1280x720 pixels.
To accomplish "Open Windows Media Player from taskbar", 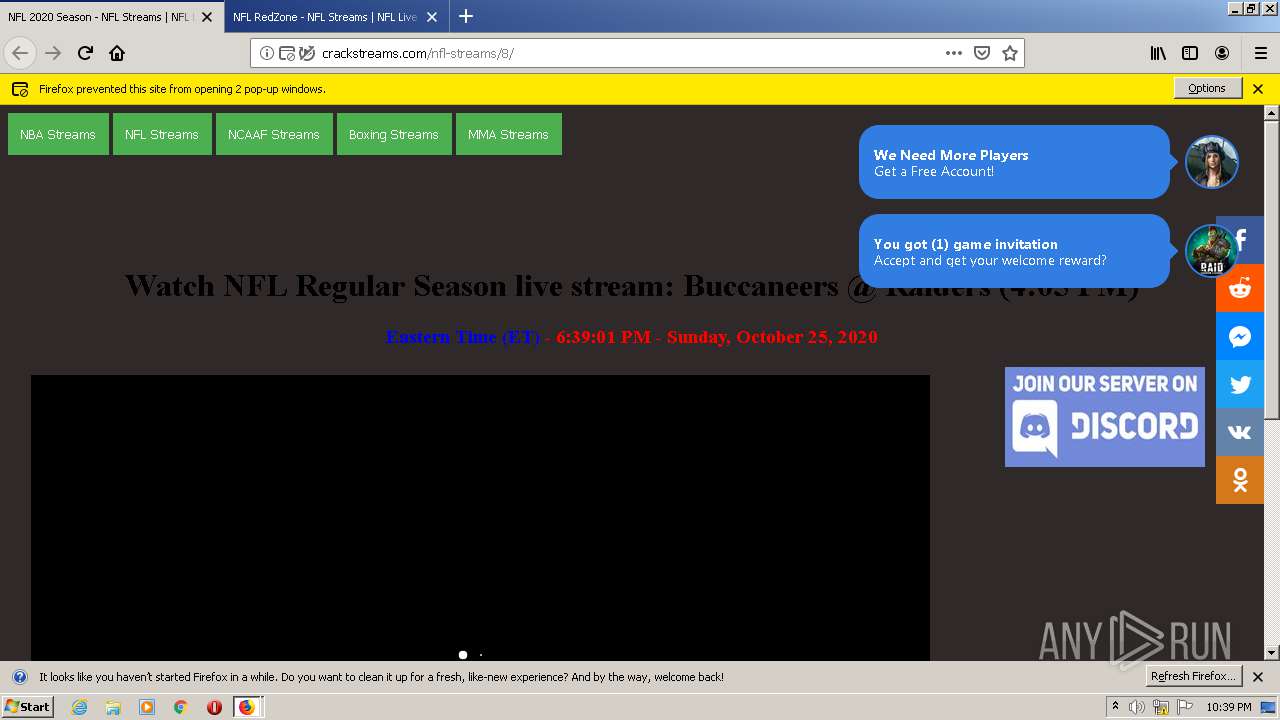I will [147, 707].
